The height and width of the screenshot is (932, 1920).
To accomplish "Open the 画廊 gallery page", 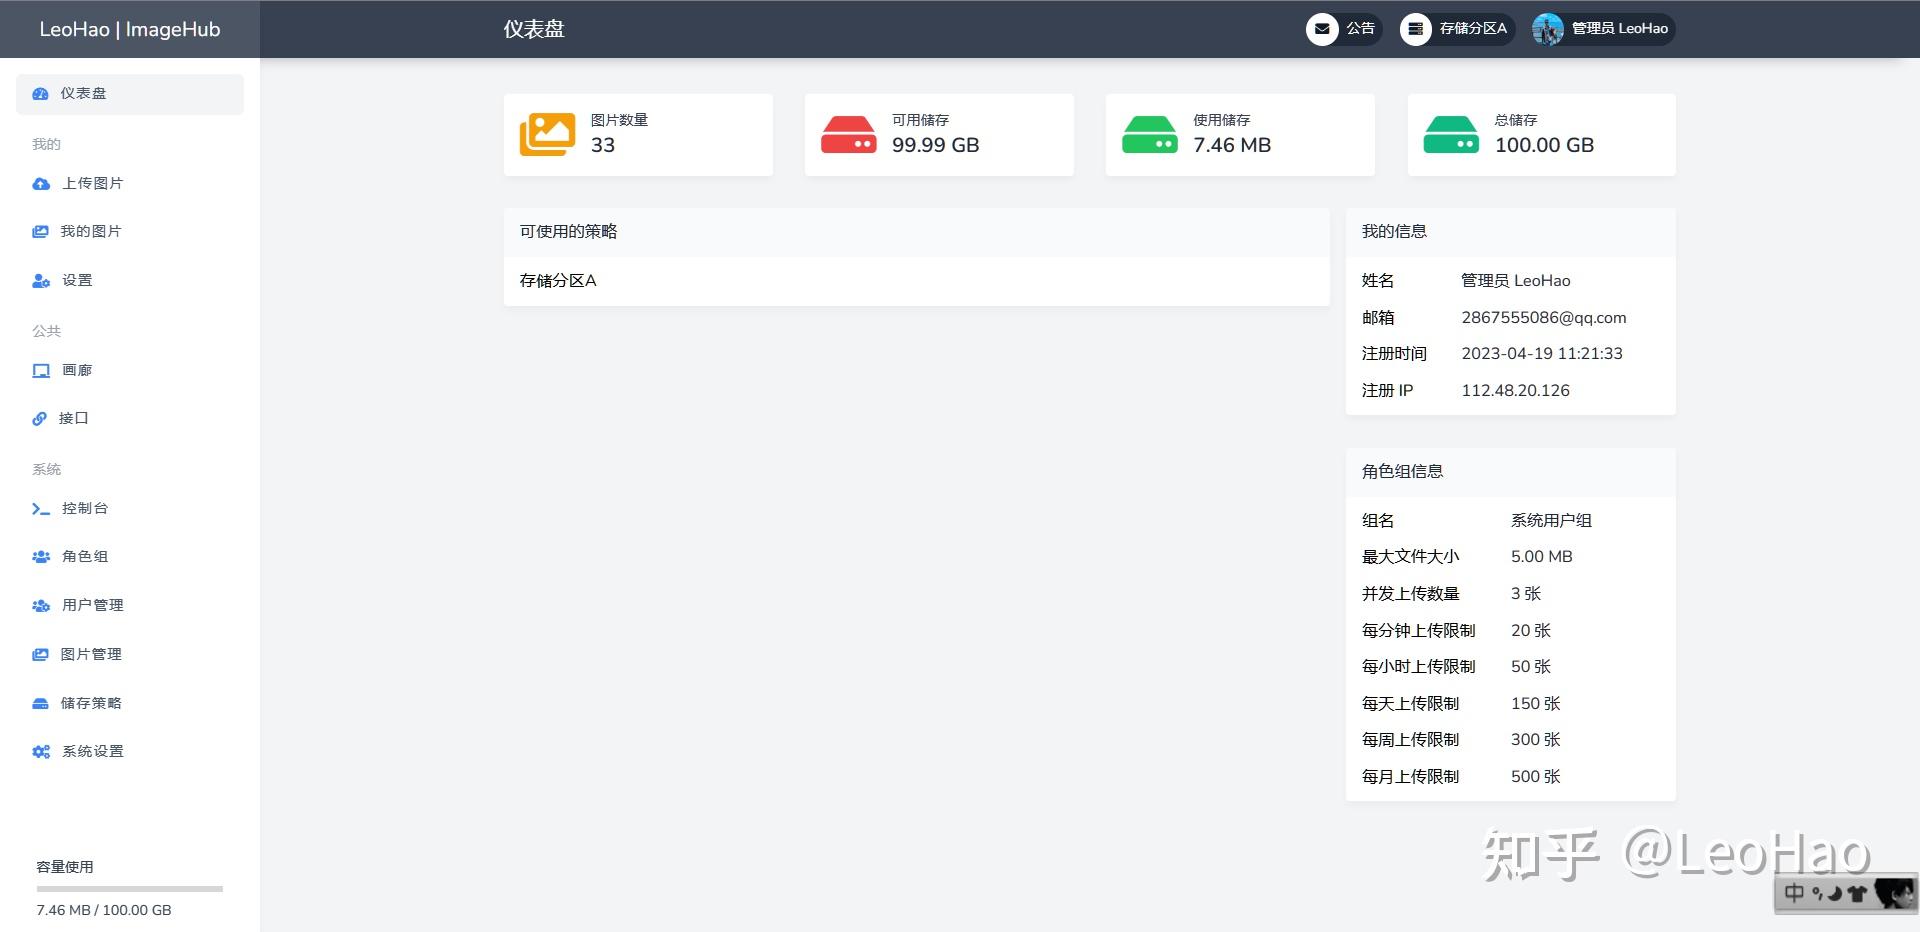I will 75,369.
